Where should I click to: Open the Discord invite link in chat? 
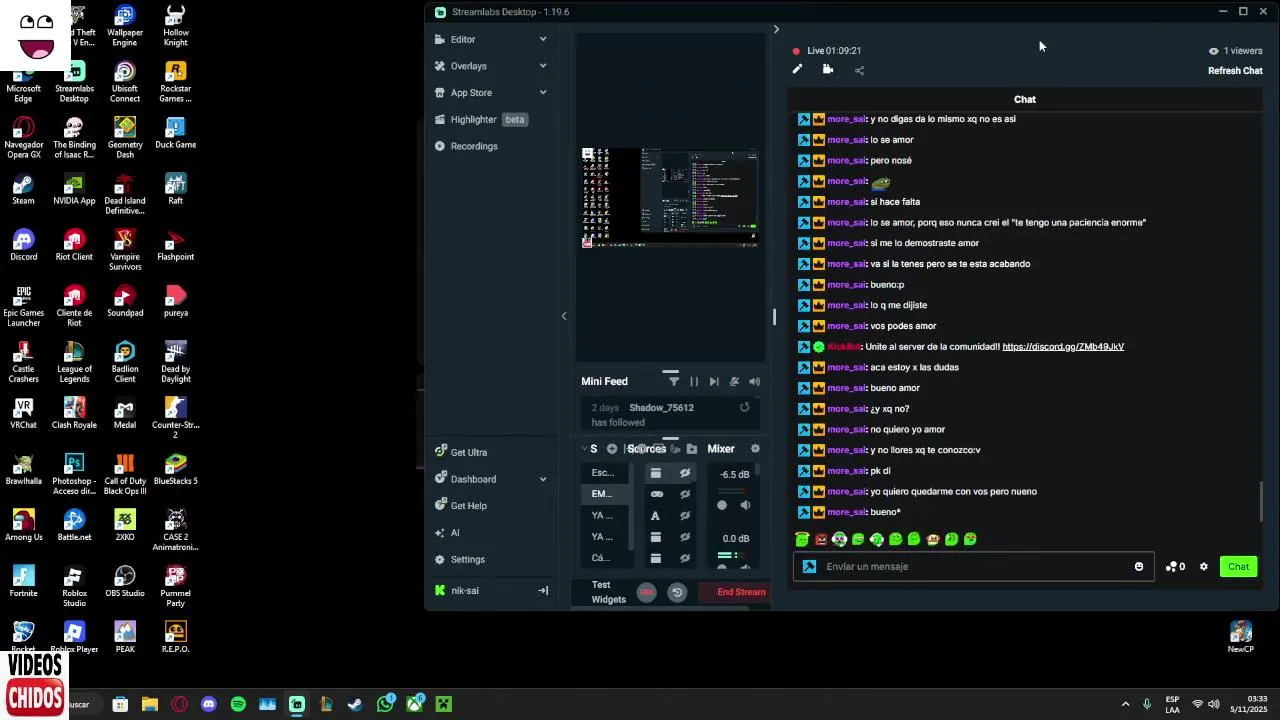pyautogui.click(x=1063, y=347)
